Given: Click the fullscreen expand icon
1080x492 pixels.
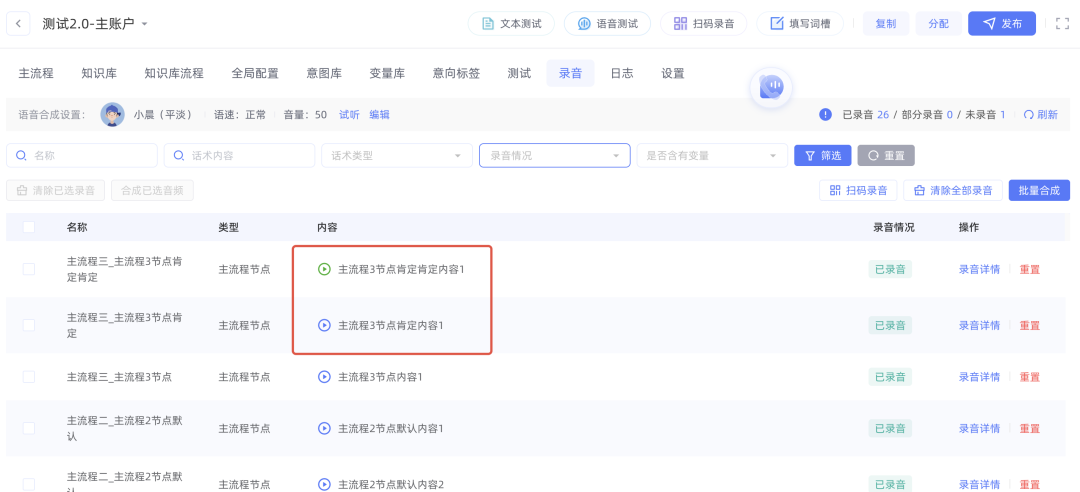Looking at the screenshot, I should [1062, 23].
